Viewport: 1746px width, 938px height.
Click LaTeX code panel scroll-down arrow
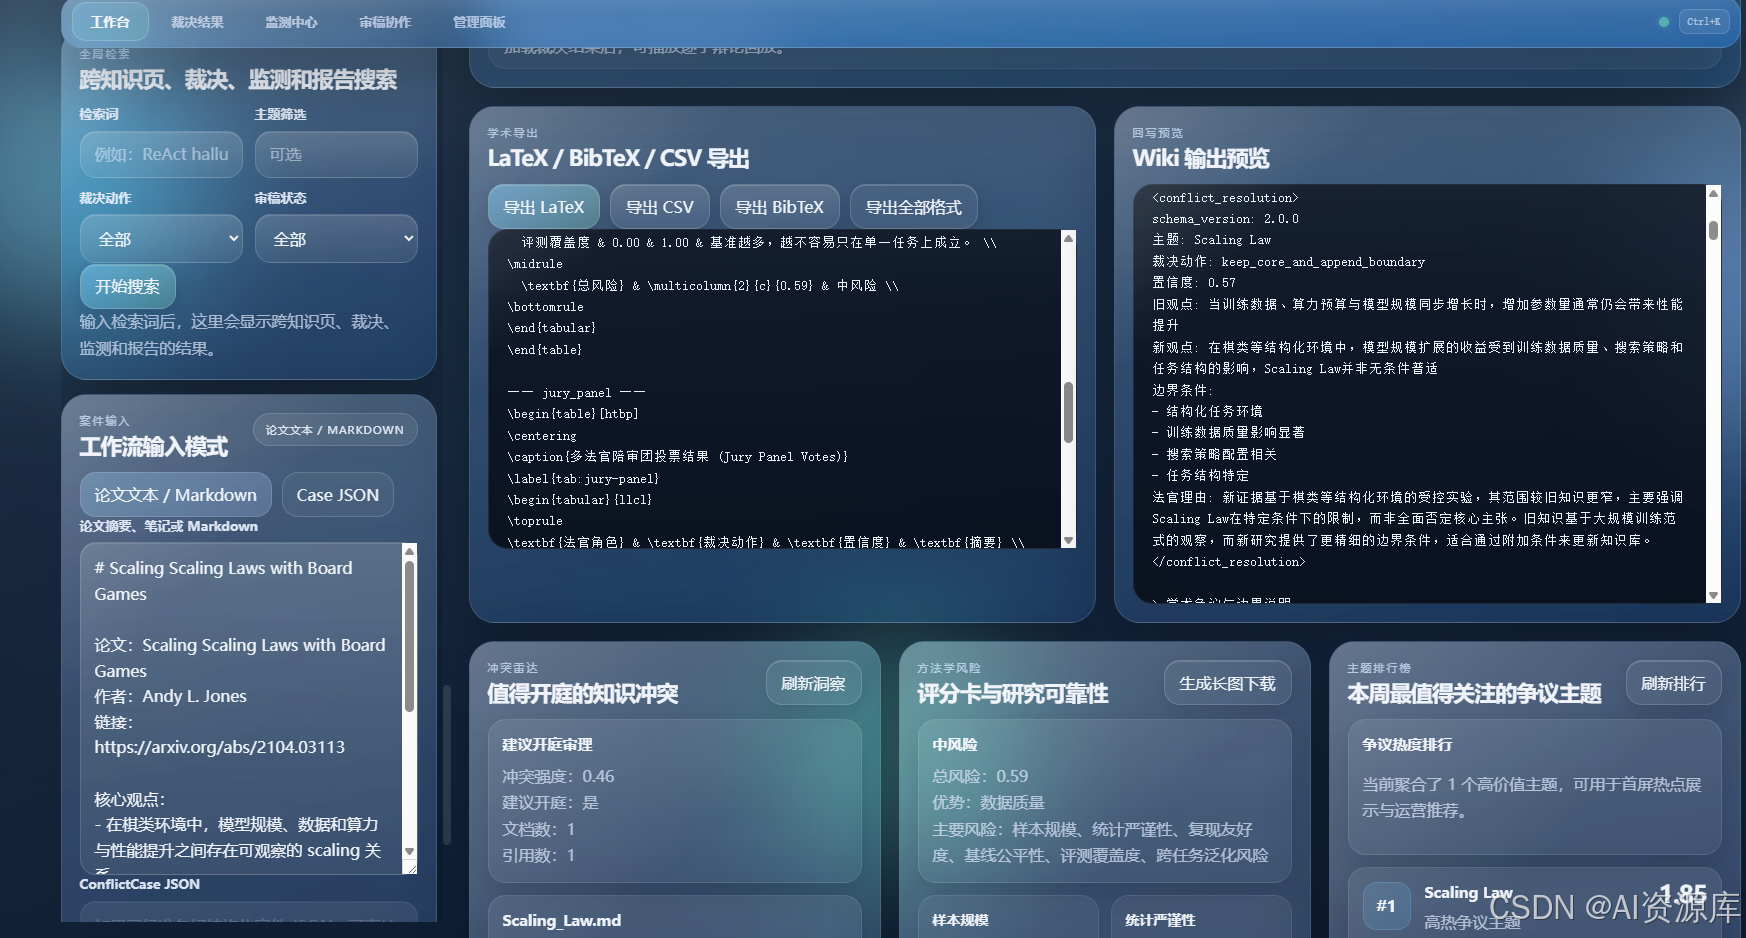[1068, 541]
